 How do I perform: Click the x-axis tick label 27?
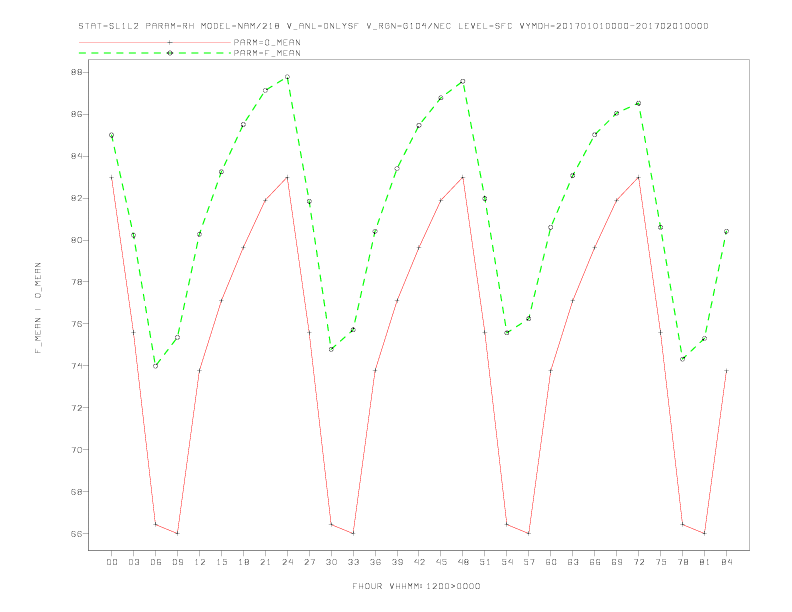[309, 562]
